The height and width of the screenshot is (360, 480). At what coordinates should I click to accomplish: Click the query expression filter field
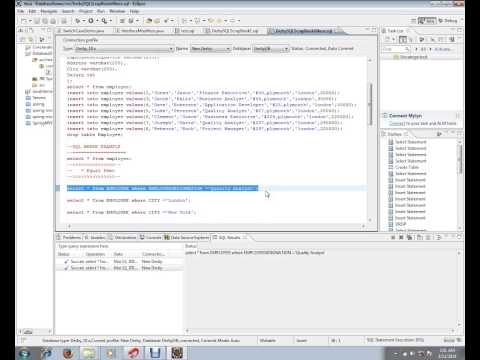(x=119, y=246)
